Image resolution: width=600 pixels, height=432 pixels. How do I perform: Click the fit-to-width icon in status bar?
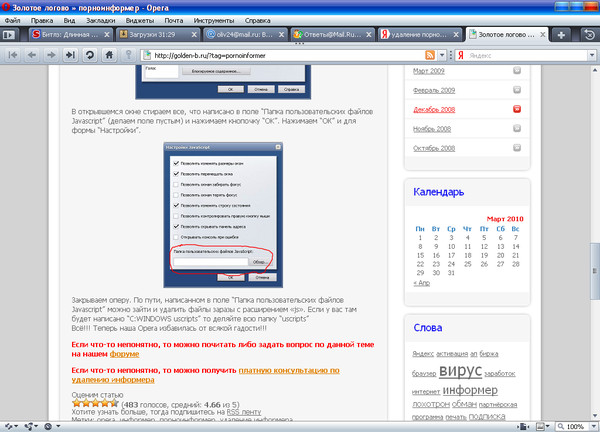523,426
